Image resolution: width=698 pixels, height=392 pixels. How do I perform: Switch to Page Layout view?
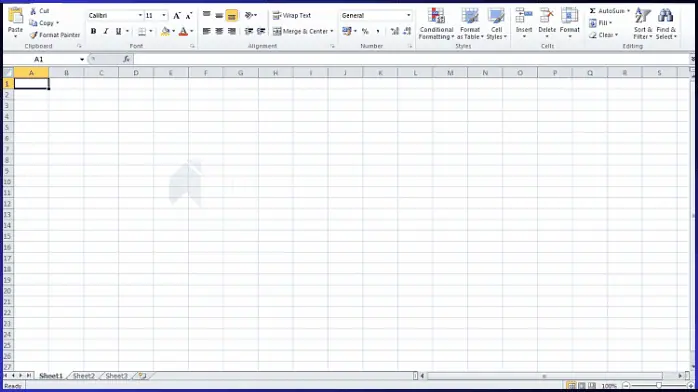tap(582, 385)
